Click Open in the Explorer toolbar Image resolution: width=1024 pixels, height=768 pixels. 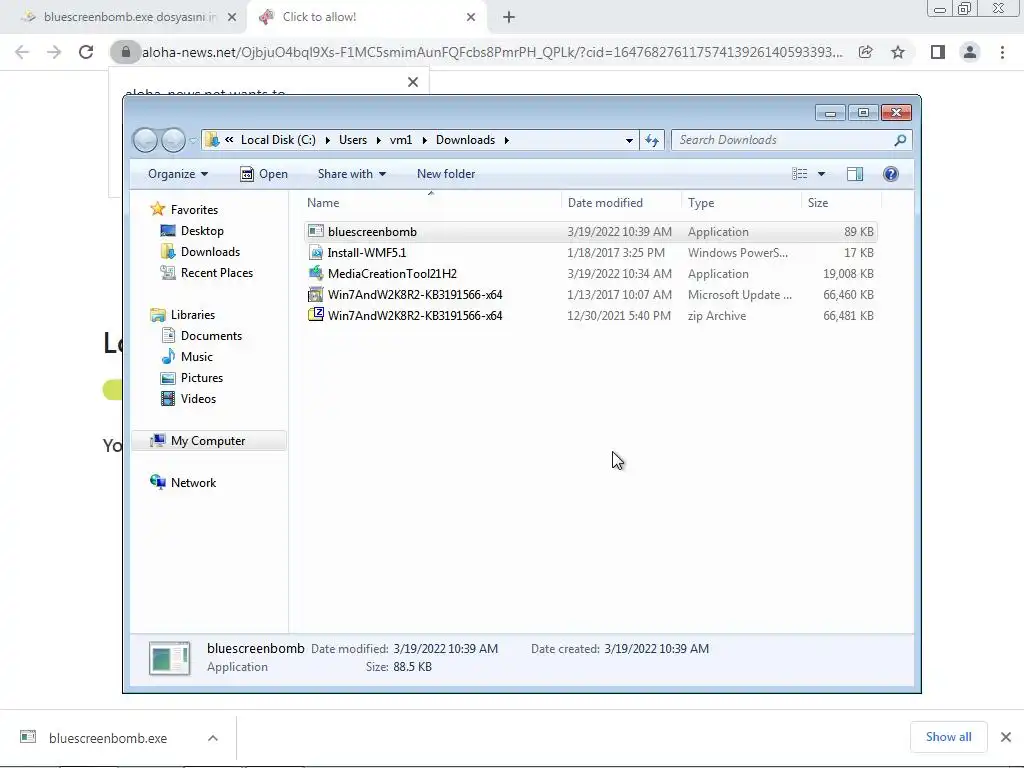[264, 174]
